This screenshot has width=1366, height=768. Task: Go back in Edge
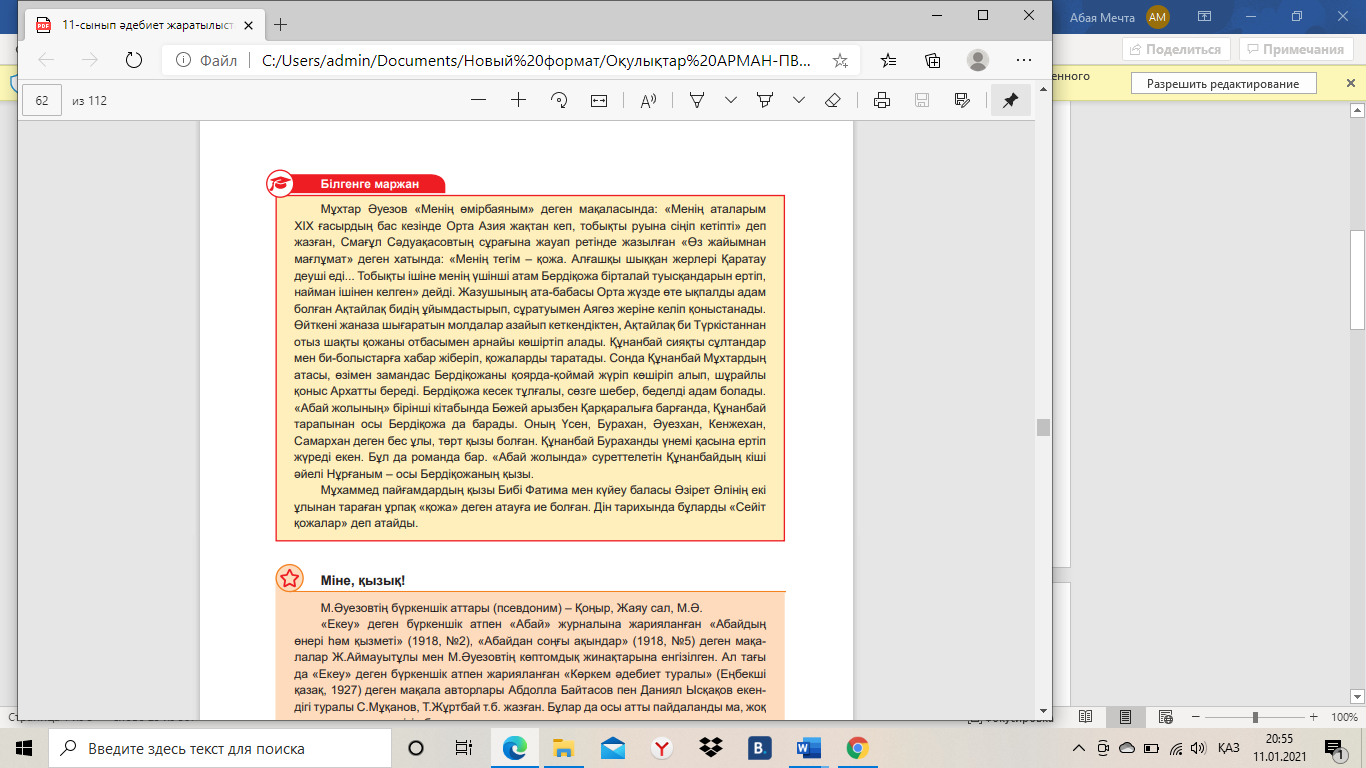point(46,60)
